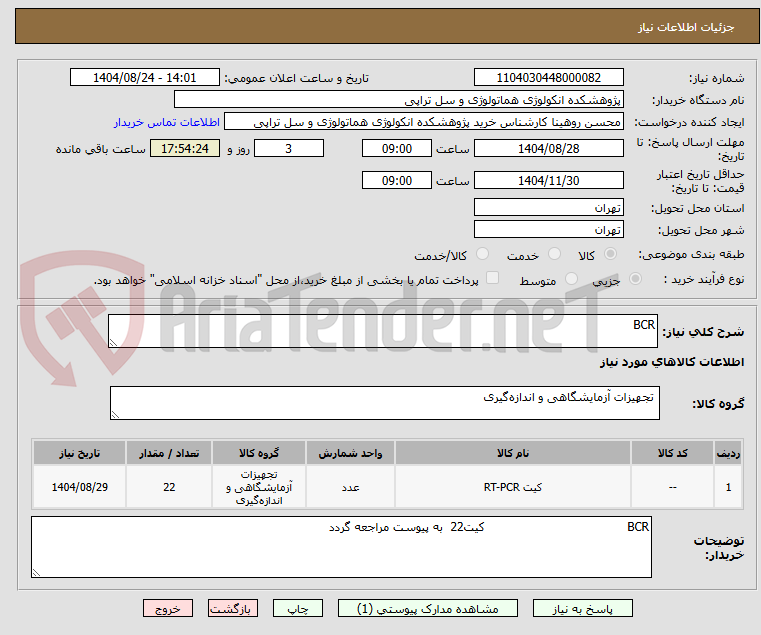Viewport: 761px width, 635px height.
Task: Select the جزیی purchase type radio
Action: [x=635, y=279]
